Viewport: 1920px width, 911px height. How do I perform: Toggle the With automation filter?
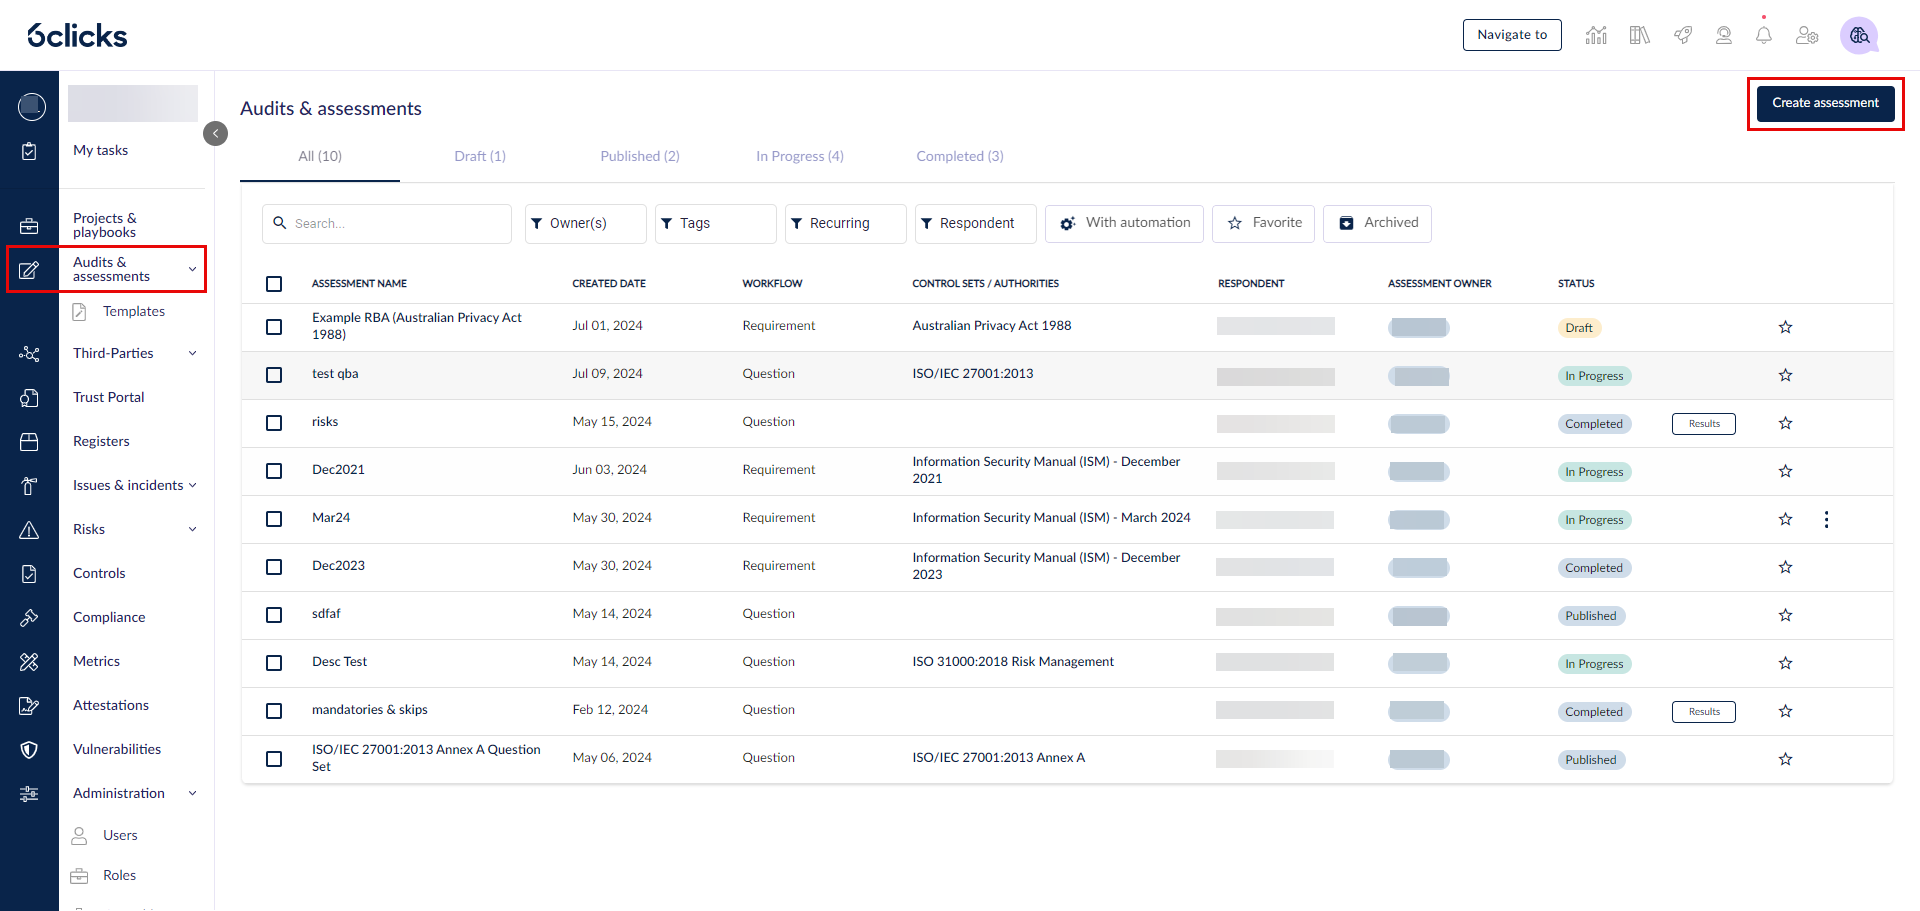tap(1124, 223)
